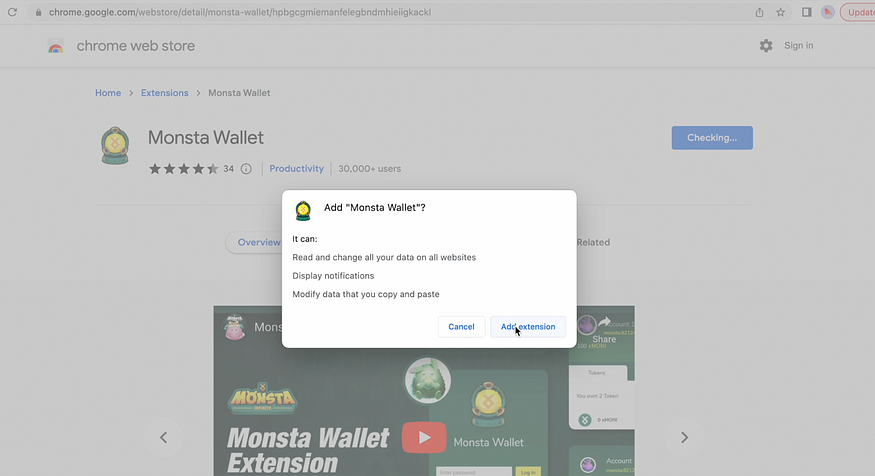Click the lock icon in address bar
875x476 pixels.
[x=39, y=12]
